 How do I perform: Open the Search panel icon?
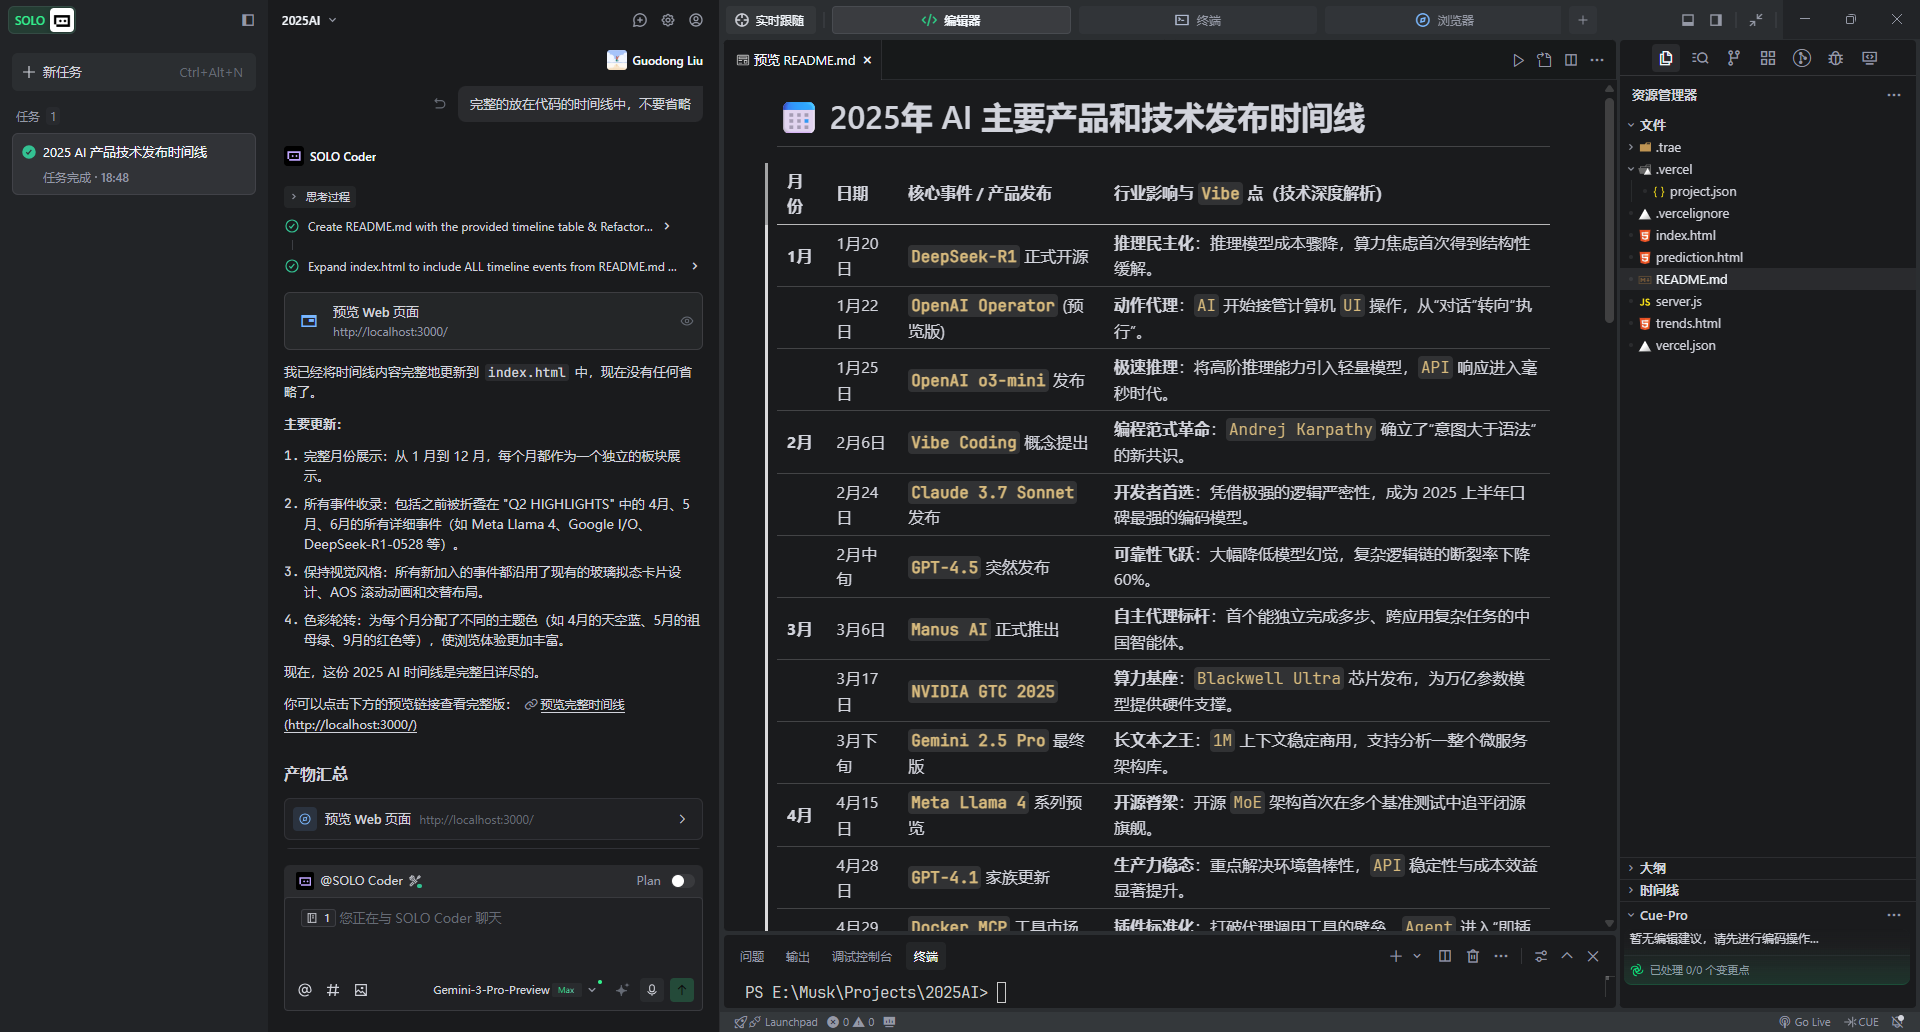click(x=1700, y=59)
